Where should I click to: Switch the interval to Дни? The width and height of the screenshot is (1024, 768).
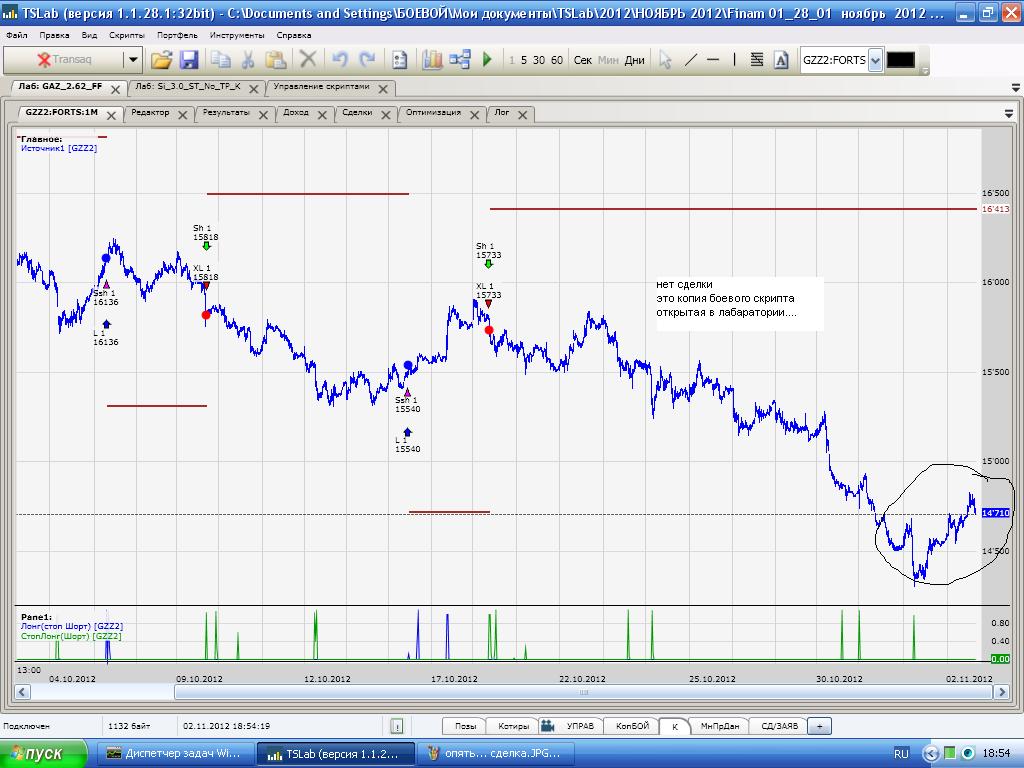tap(634, 60)
